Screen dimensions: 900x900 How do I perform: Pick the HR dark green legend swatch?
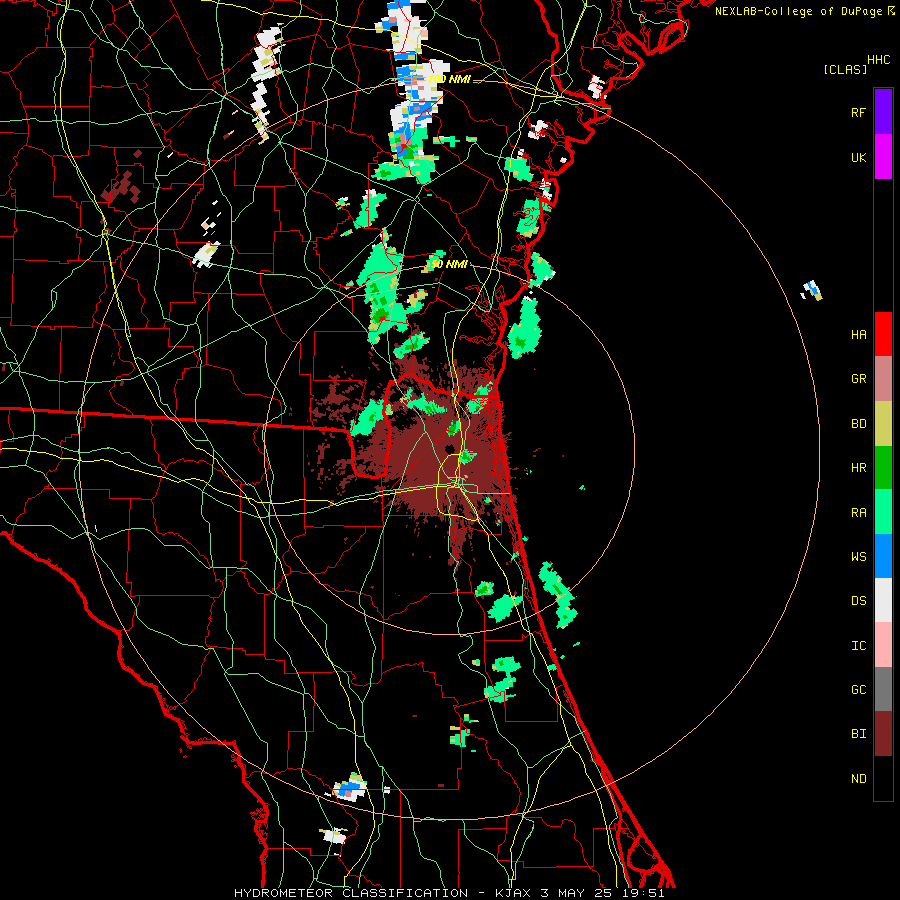coord(883,468)
